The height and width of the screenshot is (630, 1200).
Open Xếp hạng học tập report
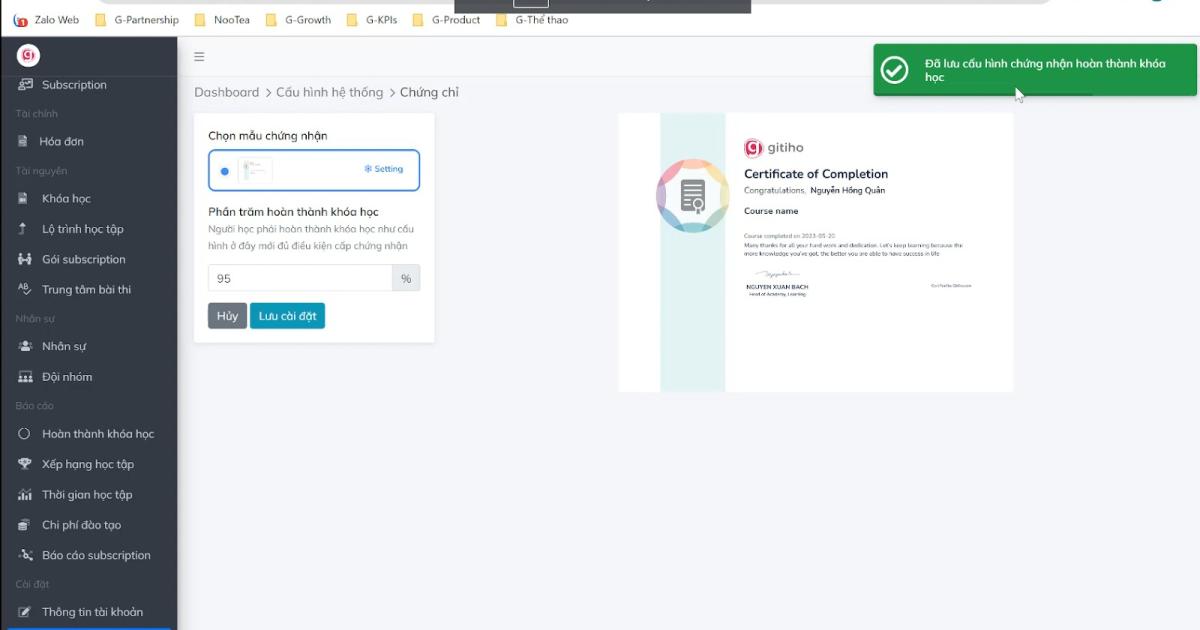[88, 464]
